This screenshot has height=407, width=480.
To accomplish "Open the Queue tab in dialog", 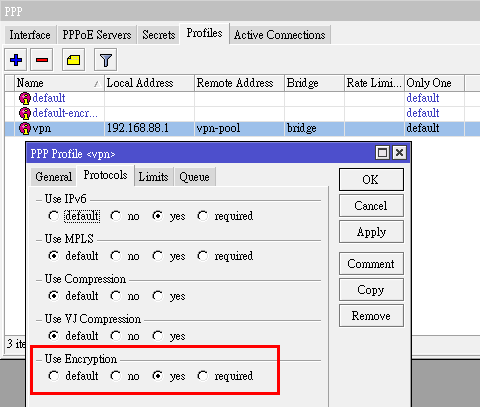I will click(194, 177).
